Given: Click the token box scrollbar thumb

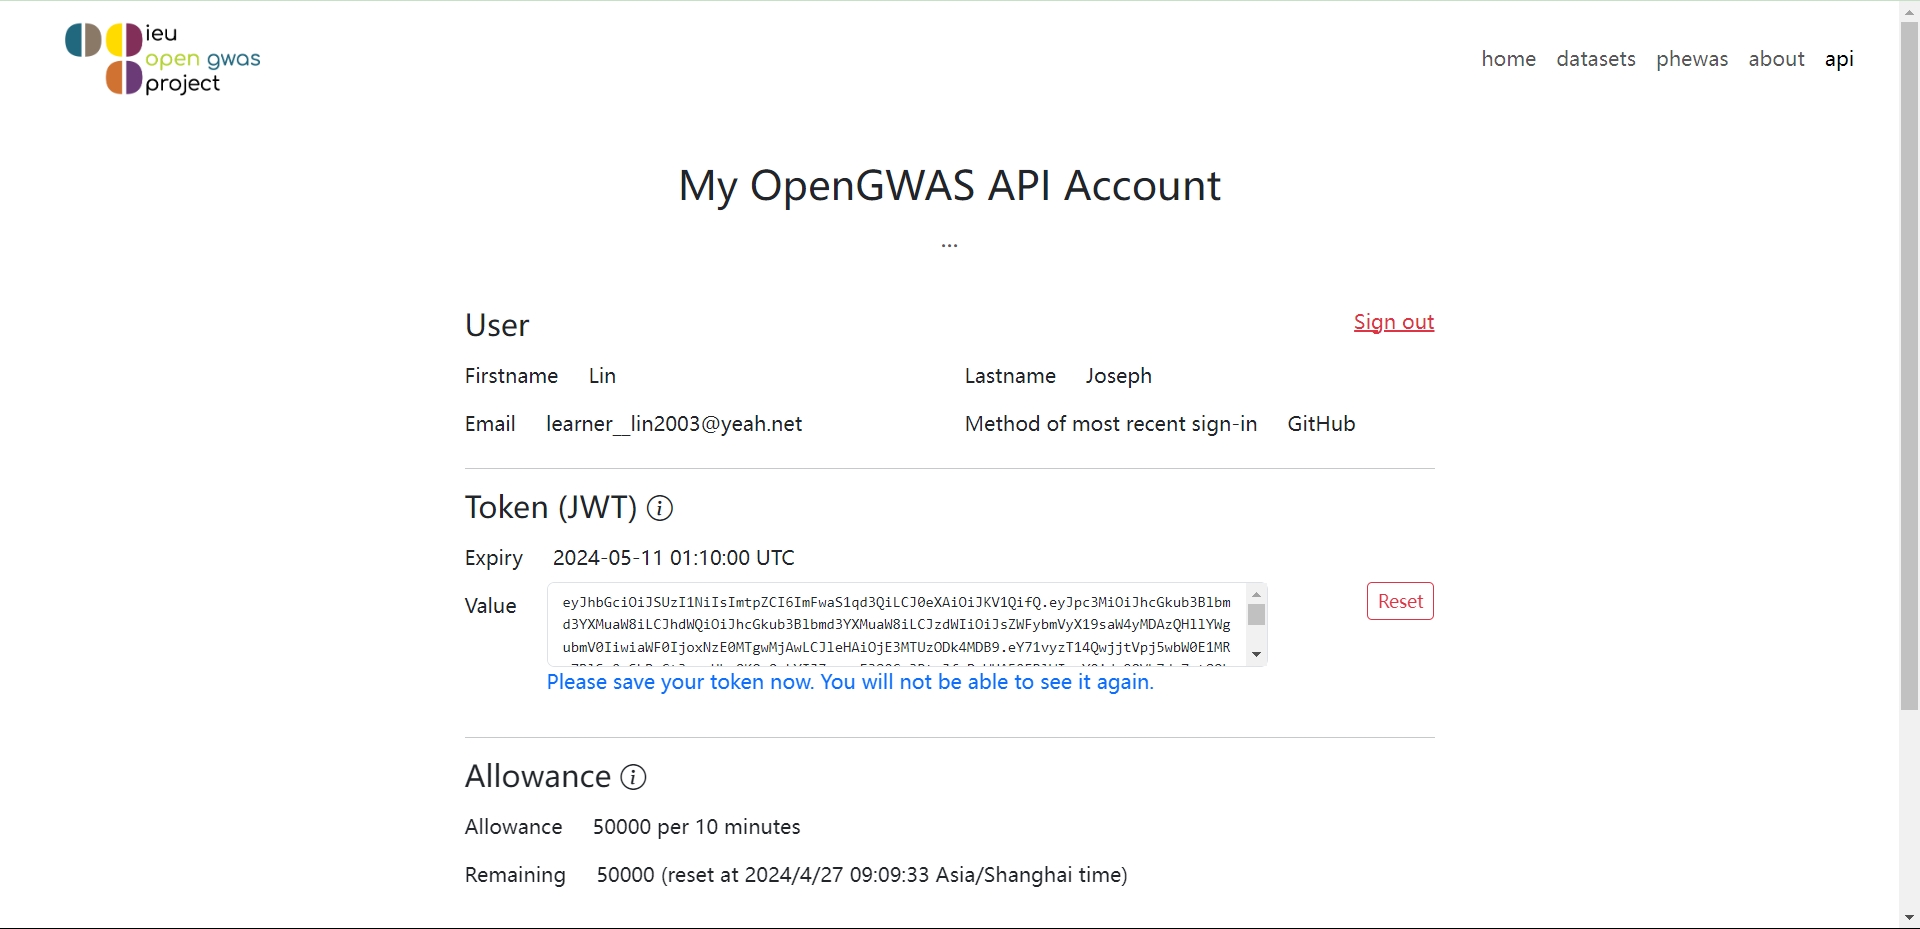Looking at the screenshot, I should [x=1257, y=615].
